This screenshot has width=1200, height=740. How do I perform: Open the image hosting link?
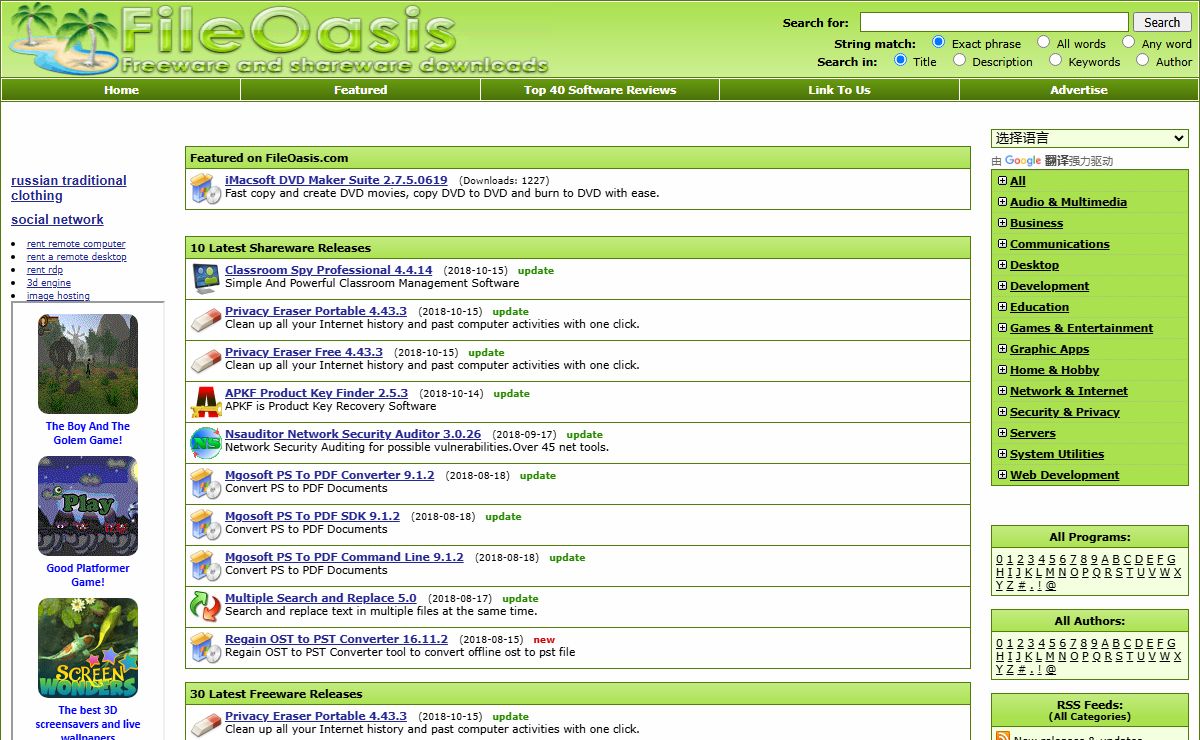(x=58, y=296)
